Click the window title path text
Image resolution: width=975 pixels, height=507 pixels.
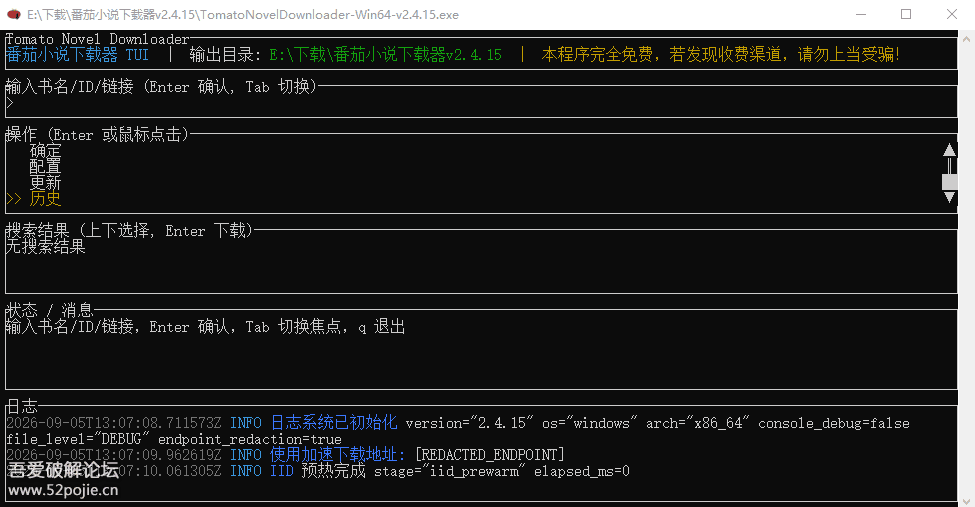243,14
